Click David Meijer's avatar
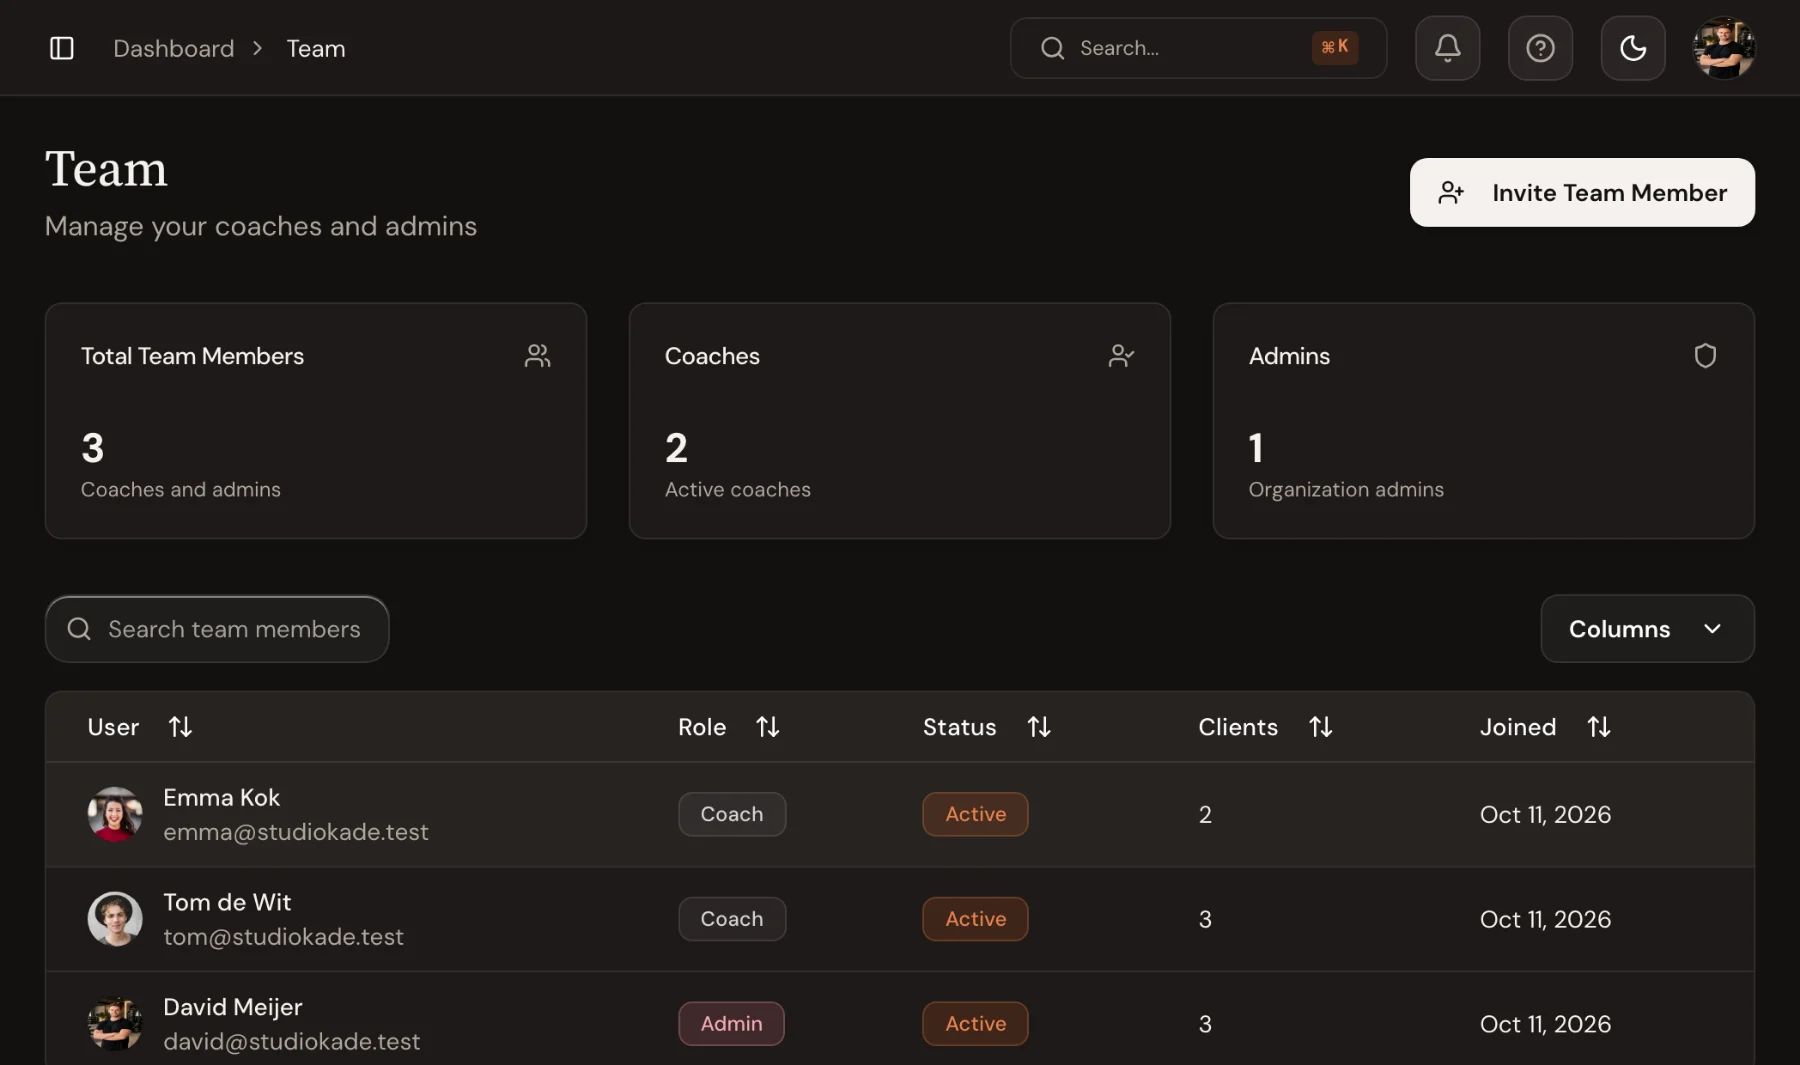 click(x=115, y=1024)
